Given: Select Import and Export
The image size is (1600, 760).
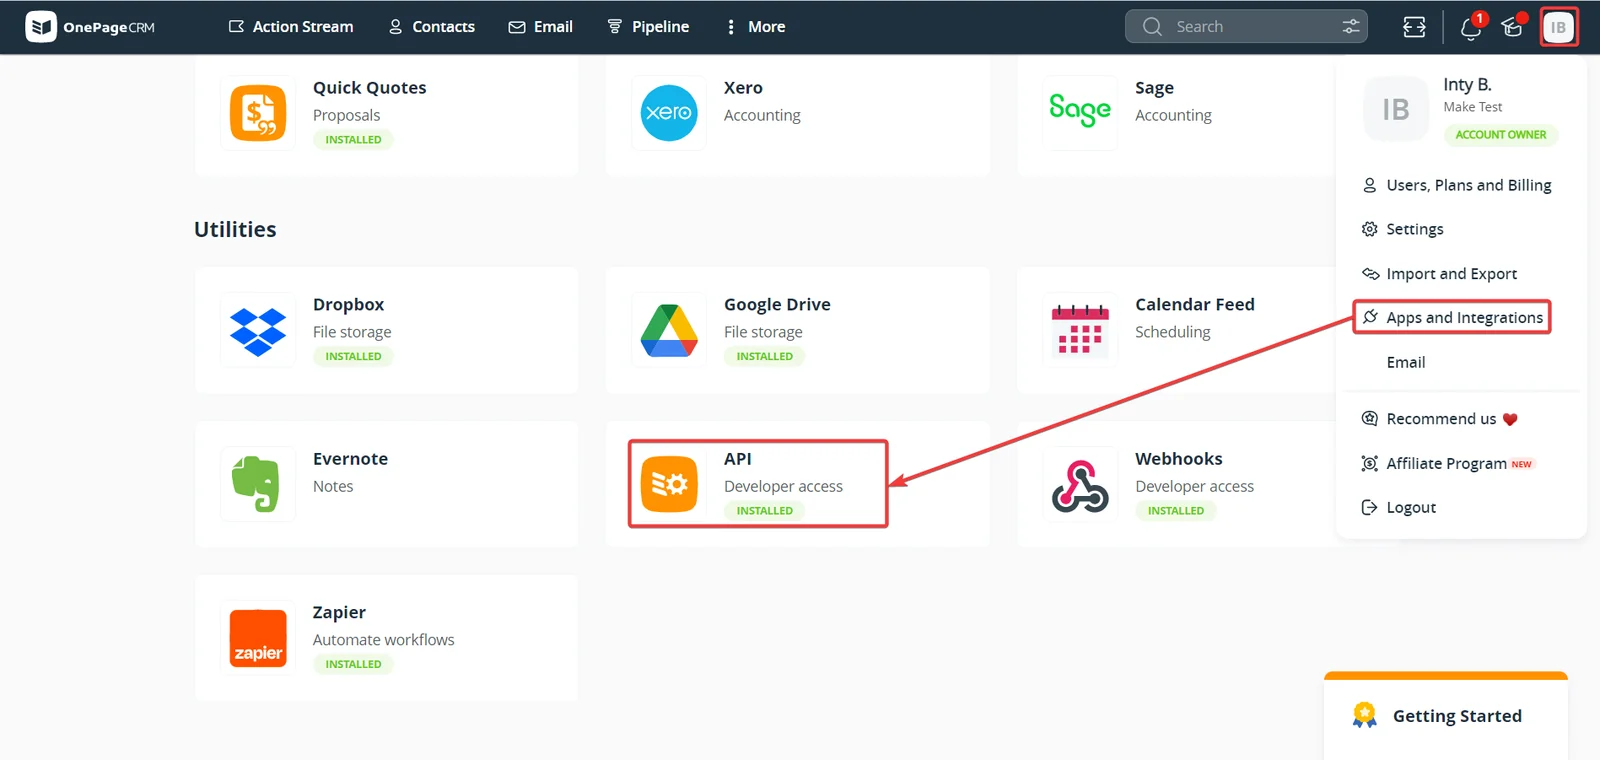Looking at the screenshot, I should point(1440,274).
